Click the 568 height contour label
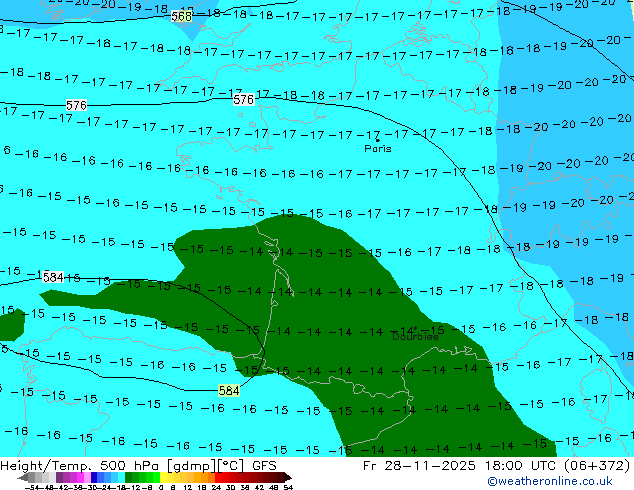This screenshot has width=634, height=490. click(181, 16)
